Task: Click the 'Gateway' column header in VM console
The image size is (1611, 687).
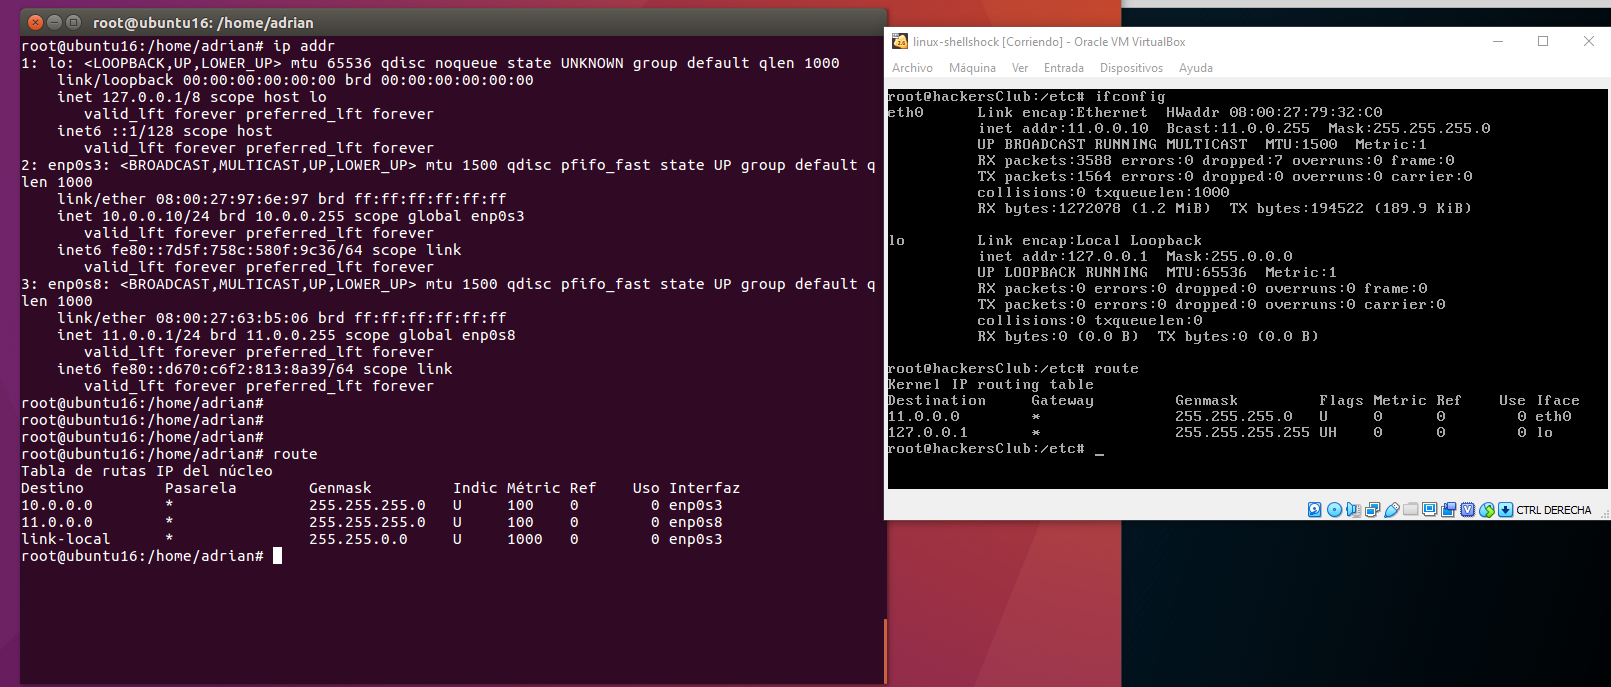Action: pos(1063,401)
